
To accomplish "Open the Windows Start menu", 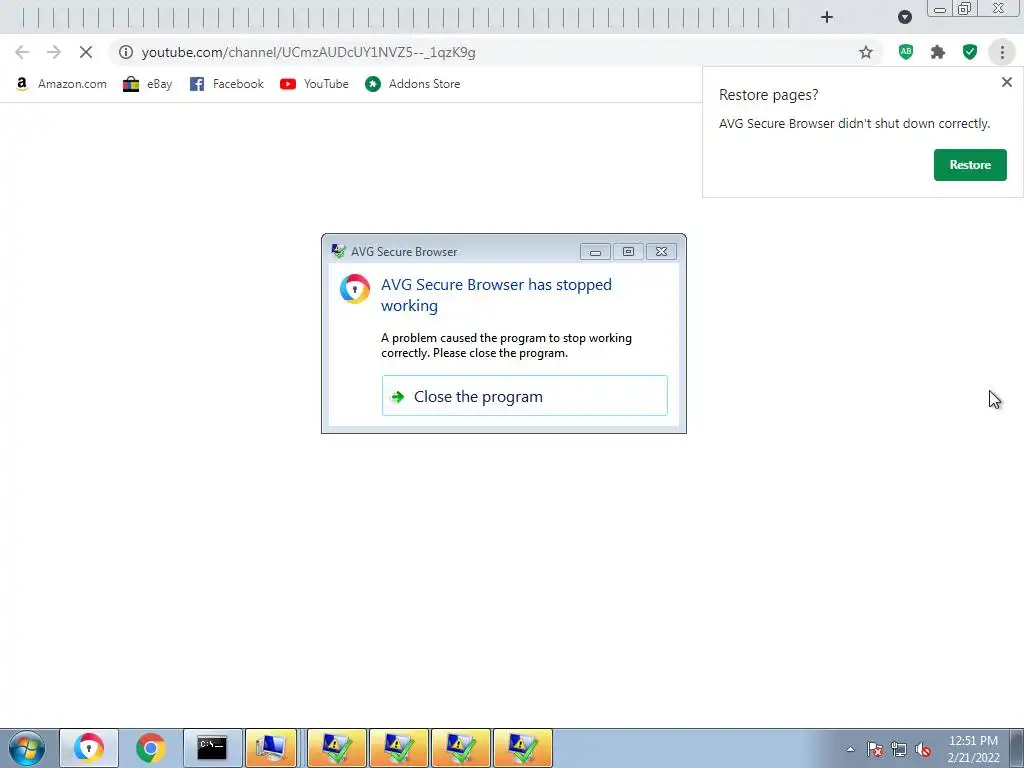I will [x=27, y=748].
